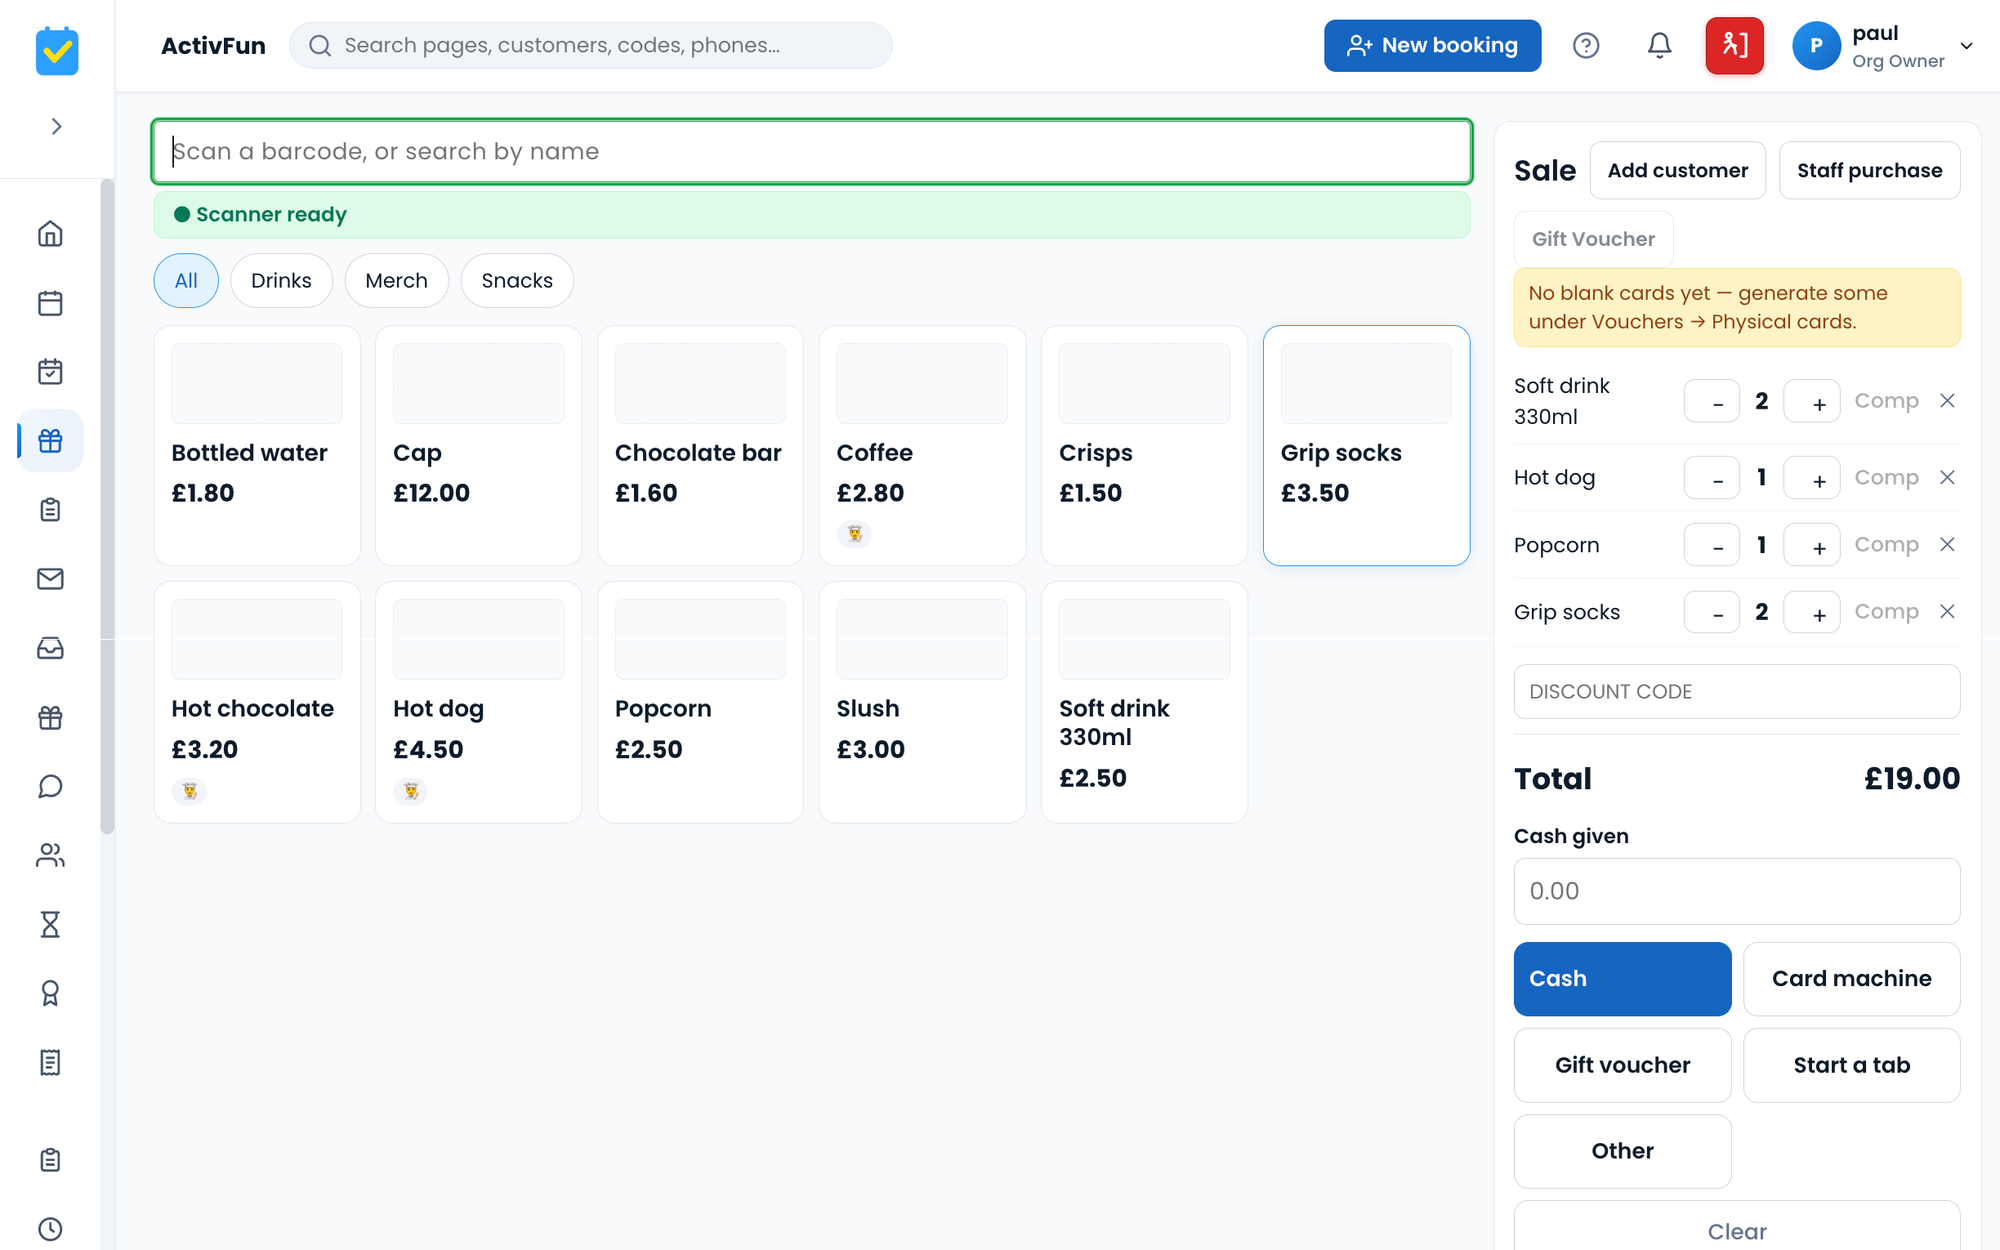Open the mail envelope icon in sidebar
2000x1250 pixels.
click(x=50, y=579)
